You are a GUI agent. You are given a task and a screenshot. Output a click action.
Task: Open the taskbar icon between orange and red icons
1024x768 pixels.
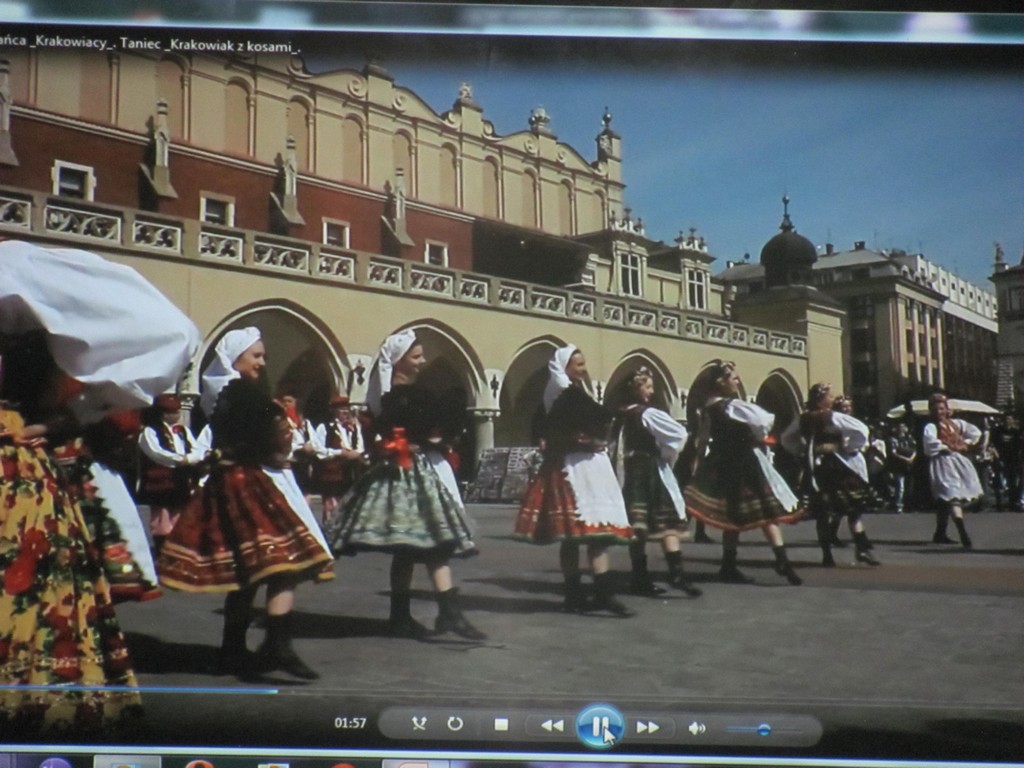pos(272,765)
